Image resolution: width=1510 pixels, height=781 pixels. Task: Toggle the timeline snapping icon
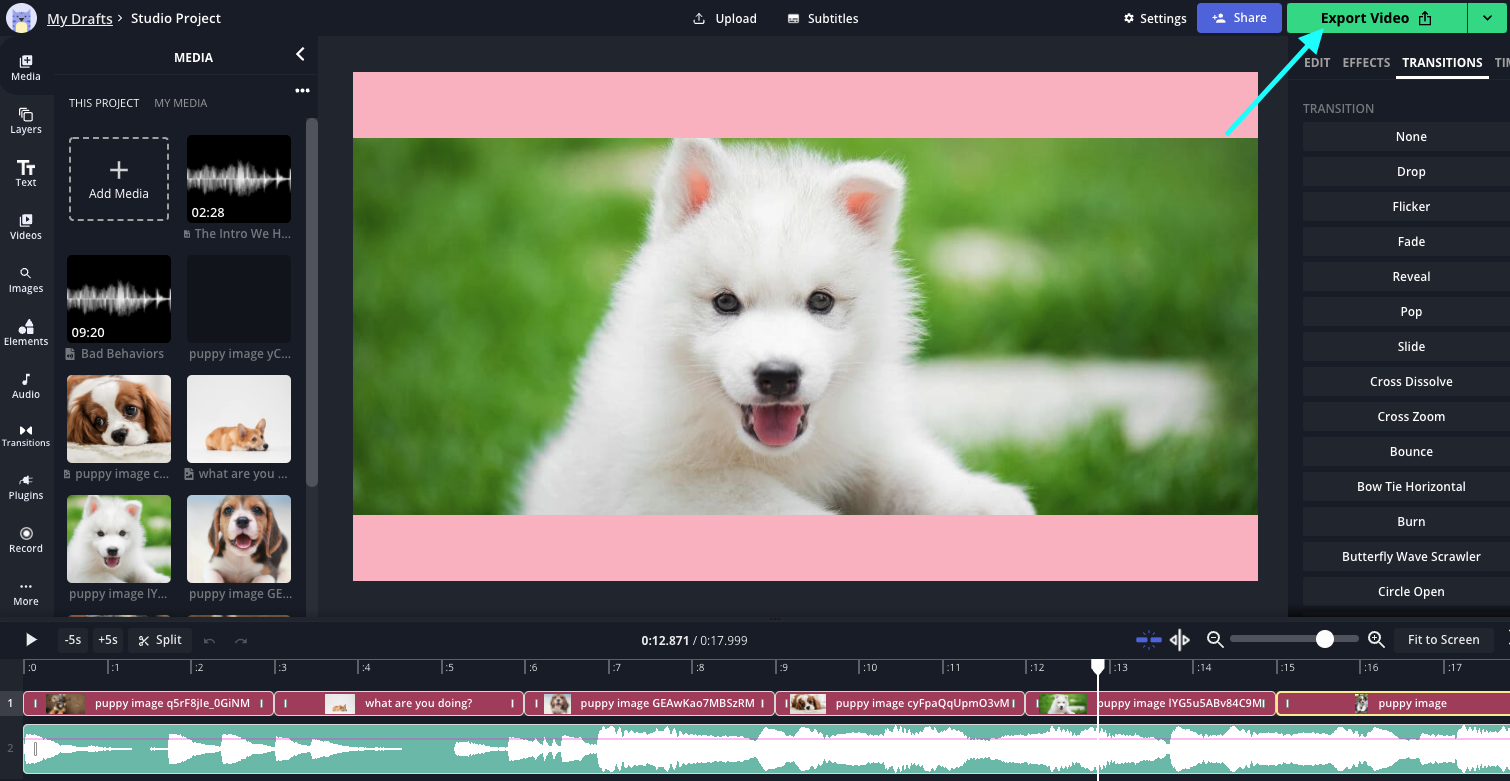click(x=1149, y=640)
